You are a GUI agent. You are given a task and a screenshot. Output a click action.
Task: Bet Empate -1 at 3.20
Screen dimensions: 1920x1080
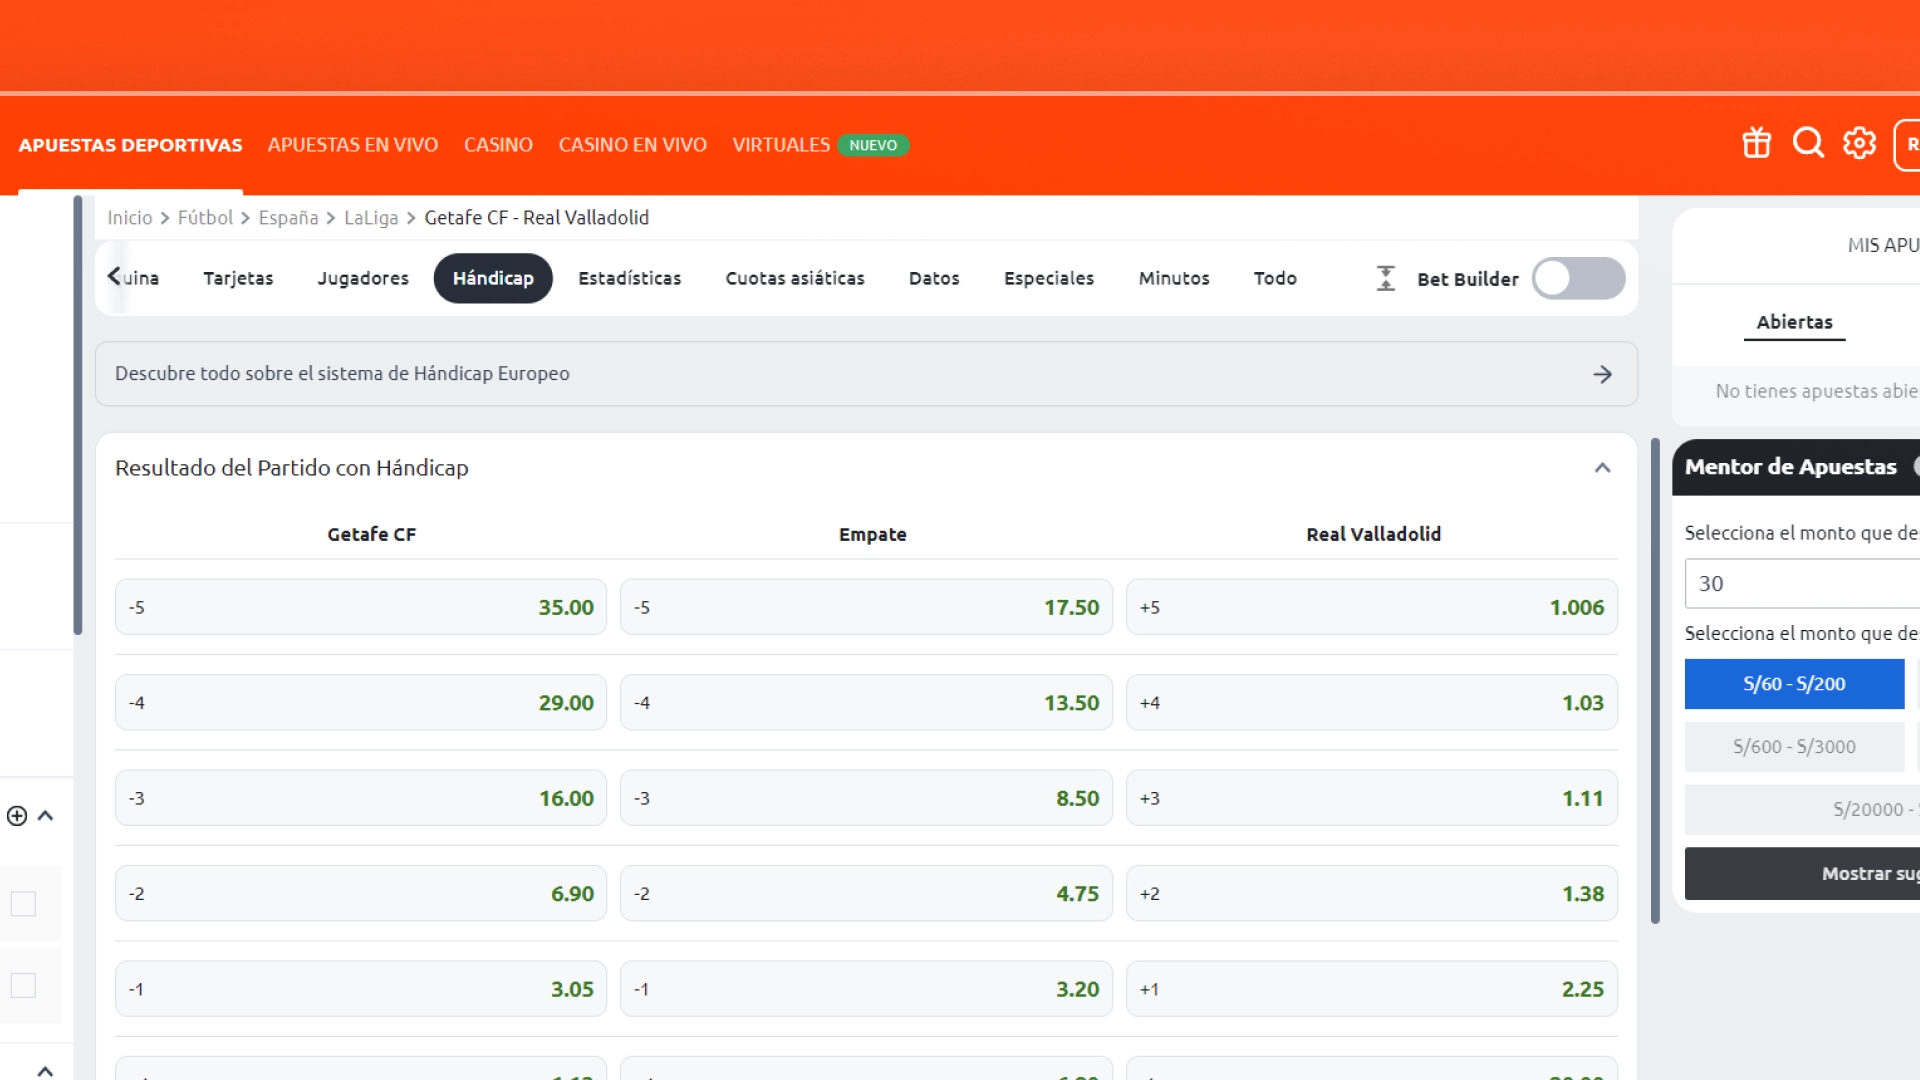[866, 989]
